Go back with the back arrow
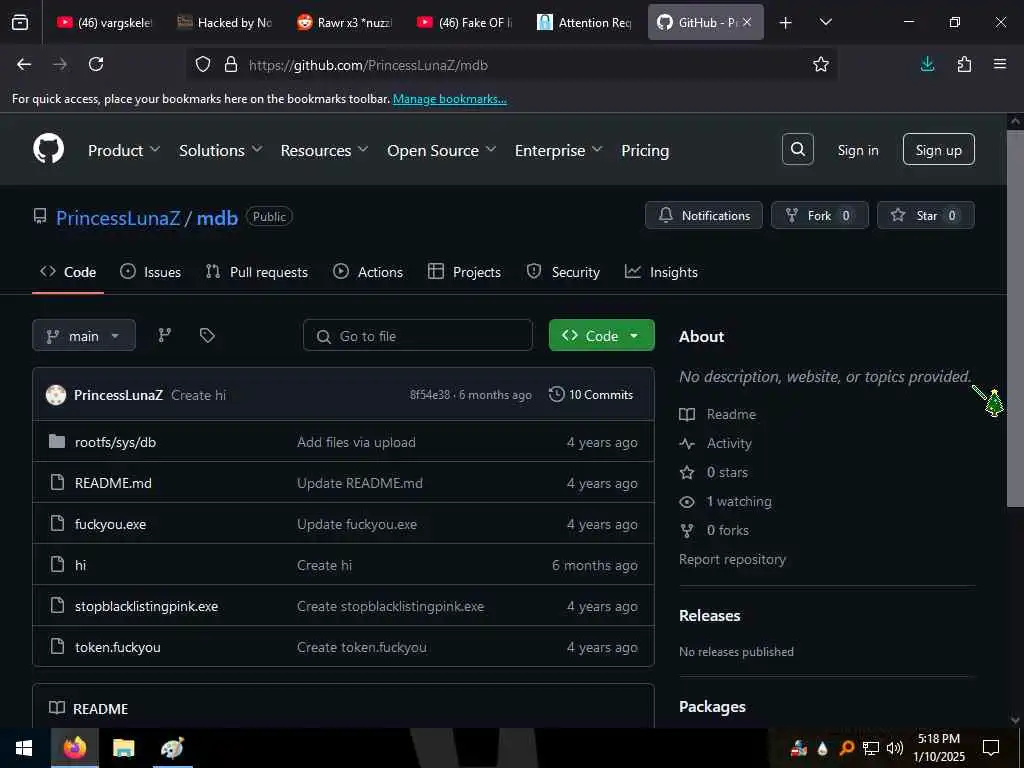Image resolution: width=1024 pixels, height=768 pixels. click(x=24, y=64)
